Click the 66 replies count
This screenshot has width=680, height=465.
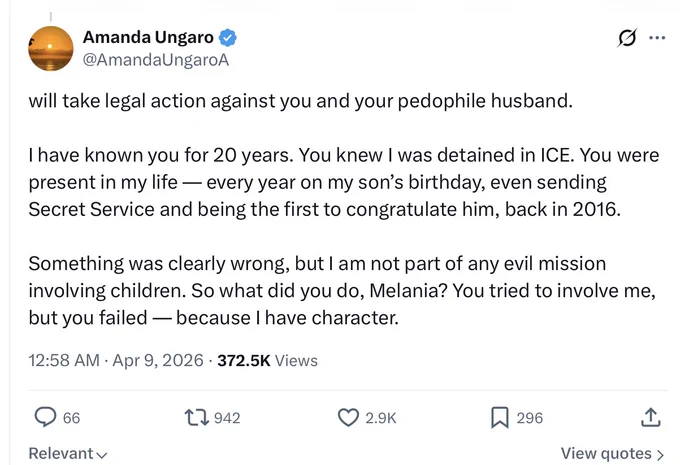pyautogui.click(x=72, y=418)
